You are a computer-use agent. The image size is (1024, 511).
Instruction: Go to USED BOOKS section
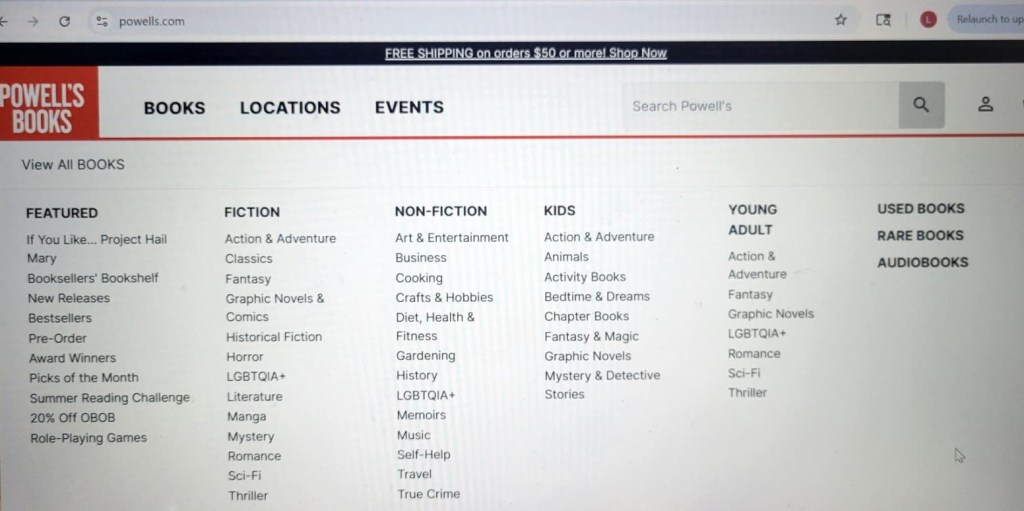pyautogui.click(x=920, y=209)
